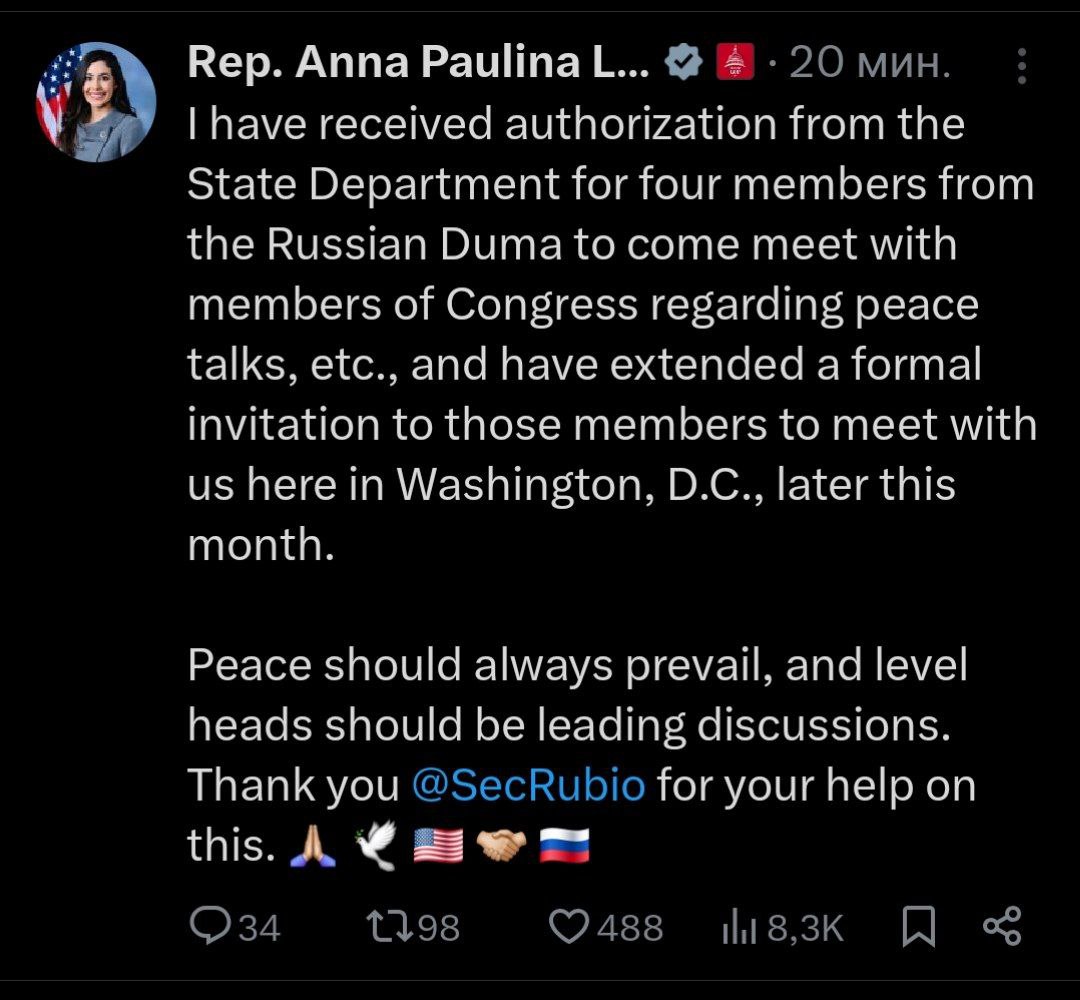Click the praying hands emoji

point(309,847)
